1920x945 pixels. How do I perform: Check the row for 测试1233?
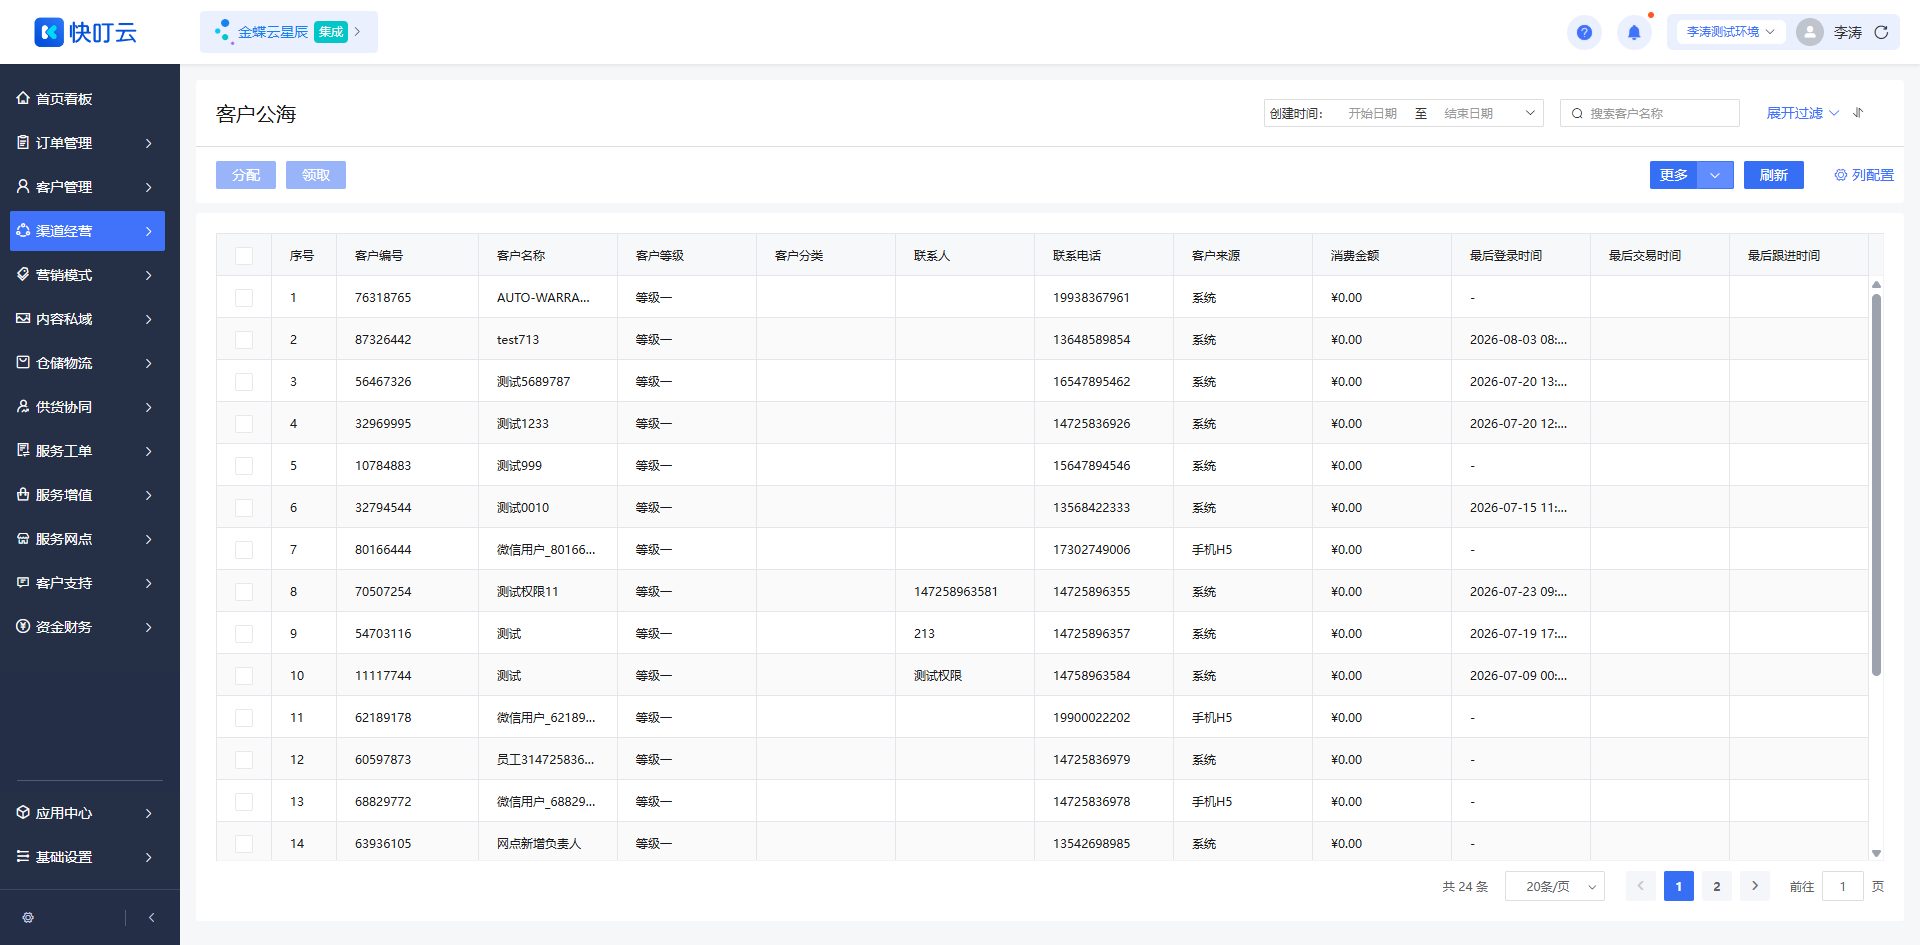click(244, 424)
